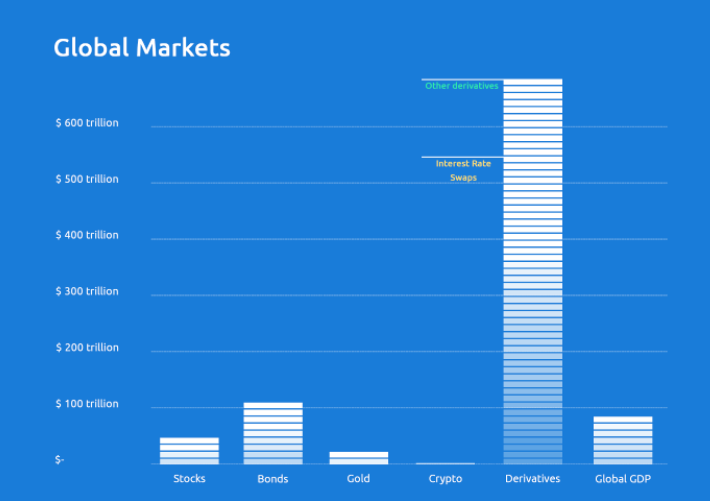Click the $ 300 trillion axis label
The height and width of the screenshot is (501, 710).
click(x=87, y=291)
